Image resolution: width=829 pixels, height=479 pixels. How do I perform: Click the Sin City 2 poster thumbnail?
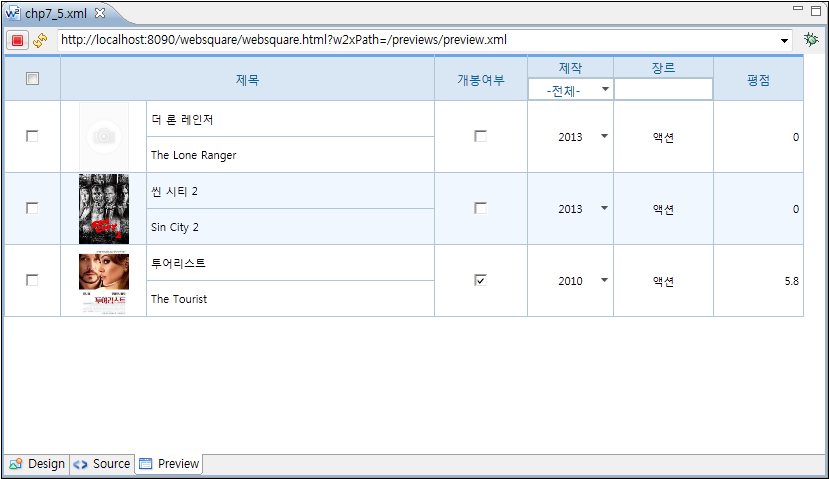[104, 209]
